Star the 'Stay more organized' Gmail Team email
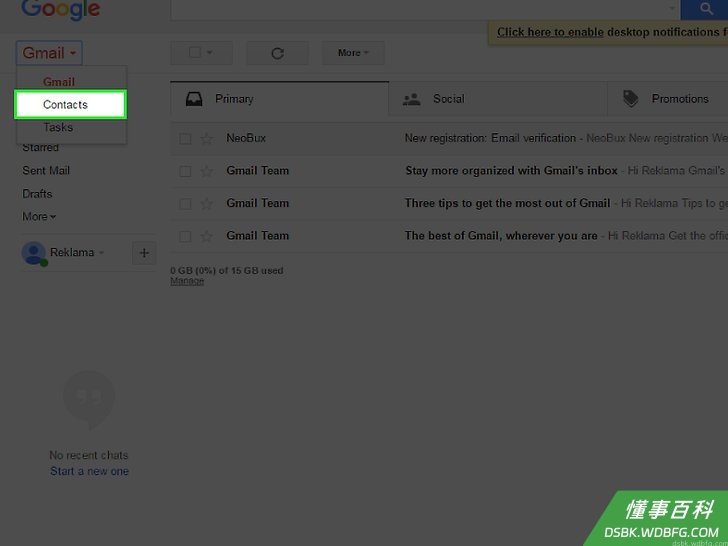Image resolution: width=728 pixels, height=546 pixels. (207, 171)
